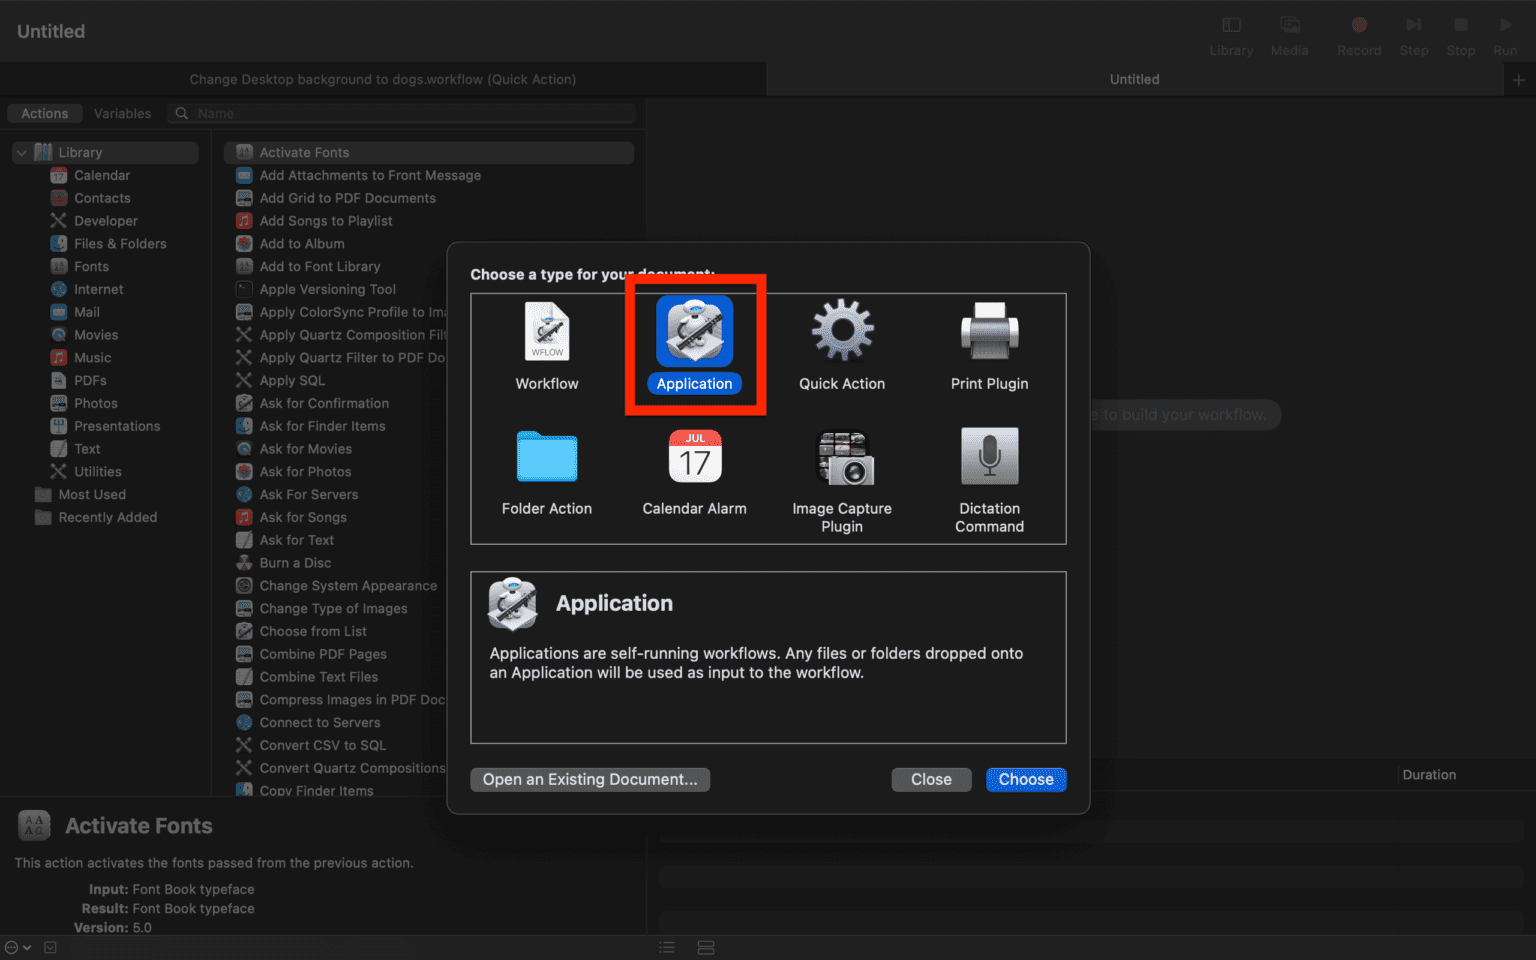
Task: Select the Workflow document type icon
Action: tap(546, 332)
